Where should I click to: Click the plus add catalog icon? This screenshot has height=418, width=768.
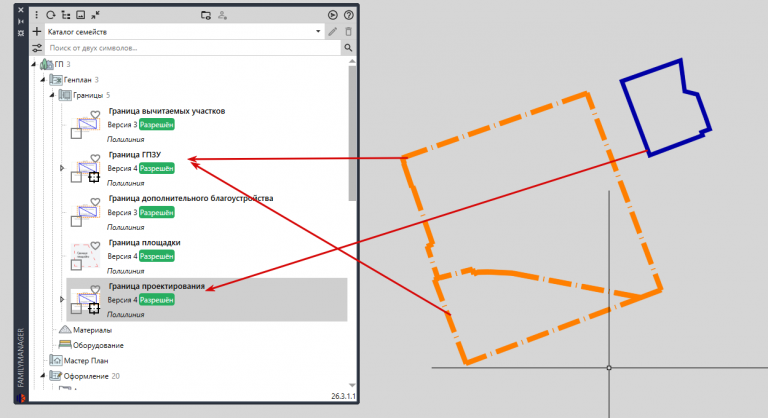37,32
